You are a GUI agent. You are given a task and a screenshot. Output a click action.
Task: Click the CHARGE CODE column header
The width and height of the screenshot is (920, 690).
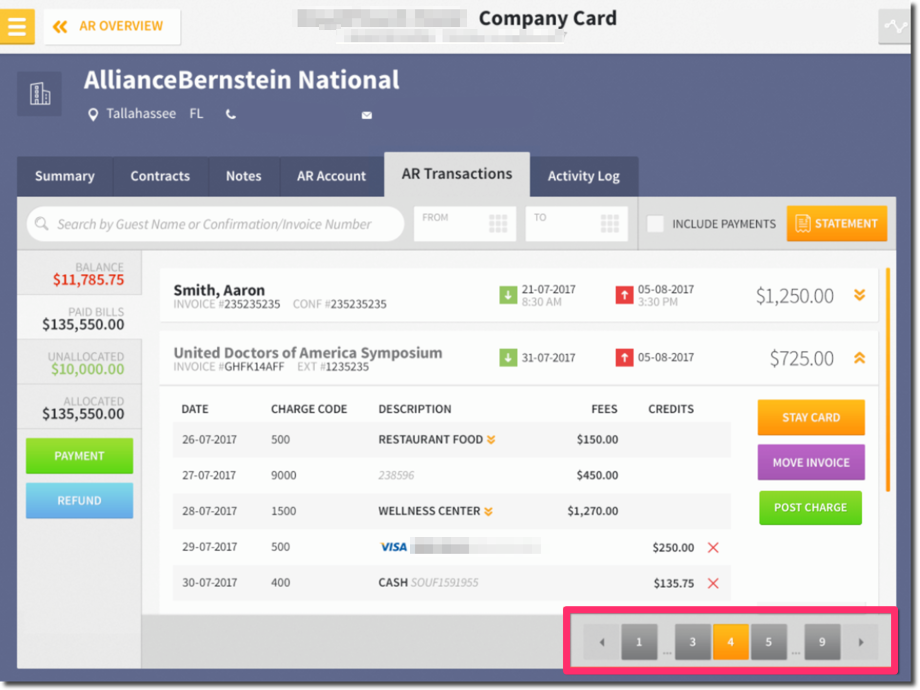(309, 409)
